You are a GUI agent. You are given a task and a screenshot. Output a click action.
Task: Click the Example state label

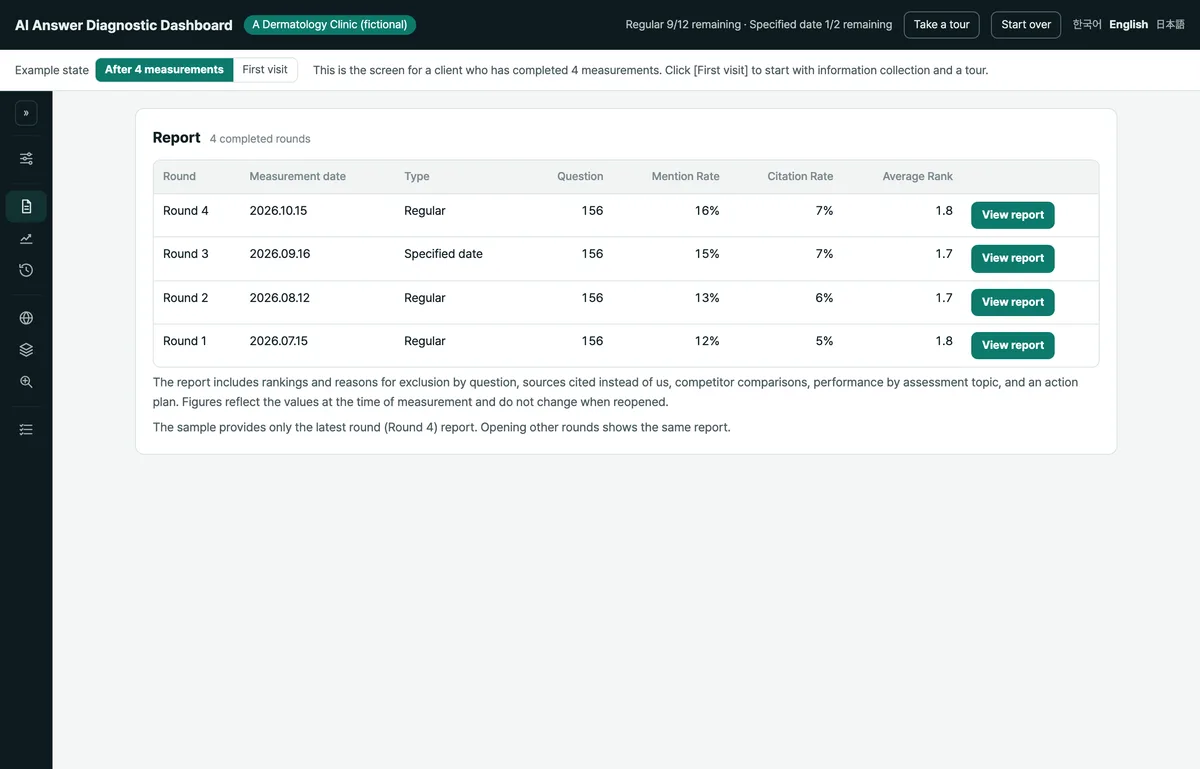coord(52,70)
